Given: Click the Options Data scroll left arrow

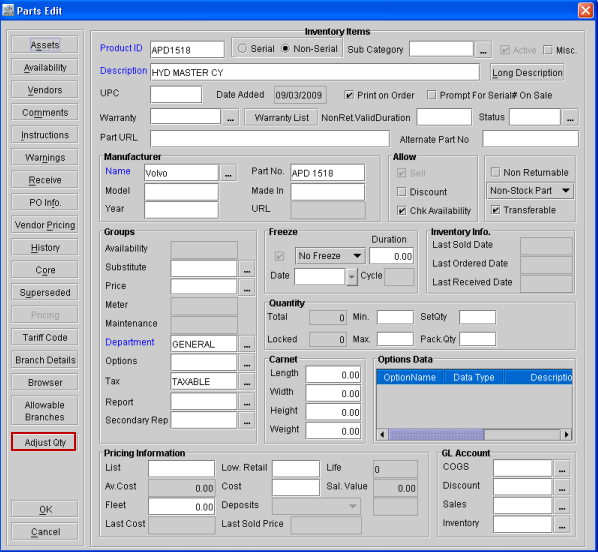Looking at the screenshot, I should coord(383,435).
